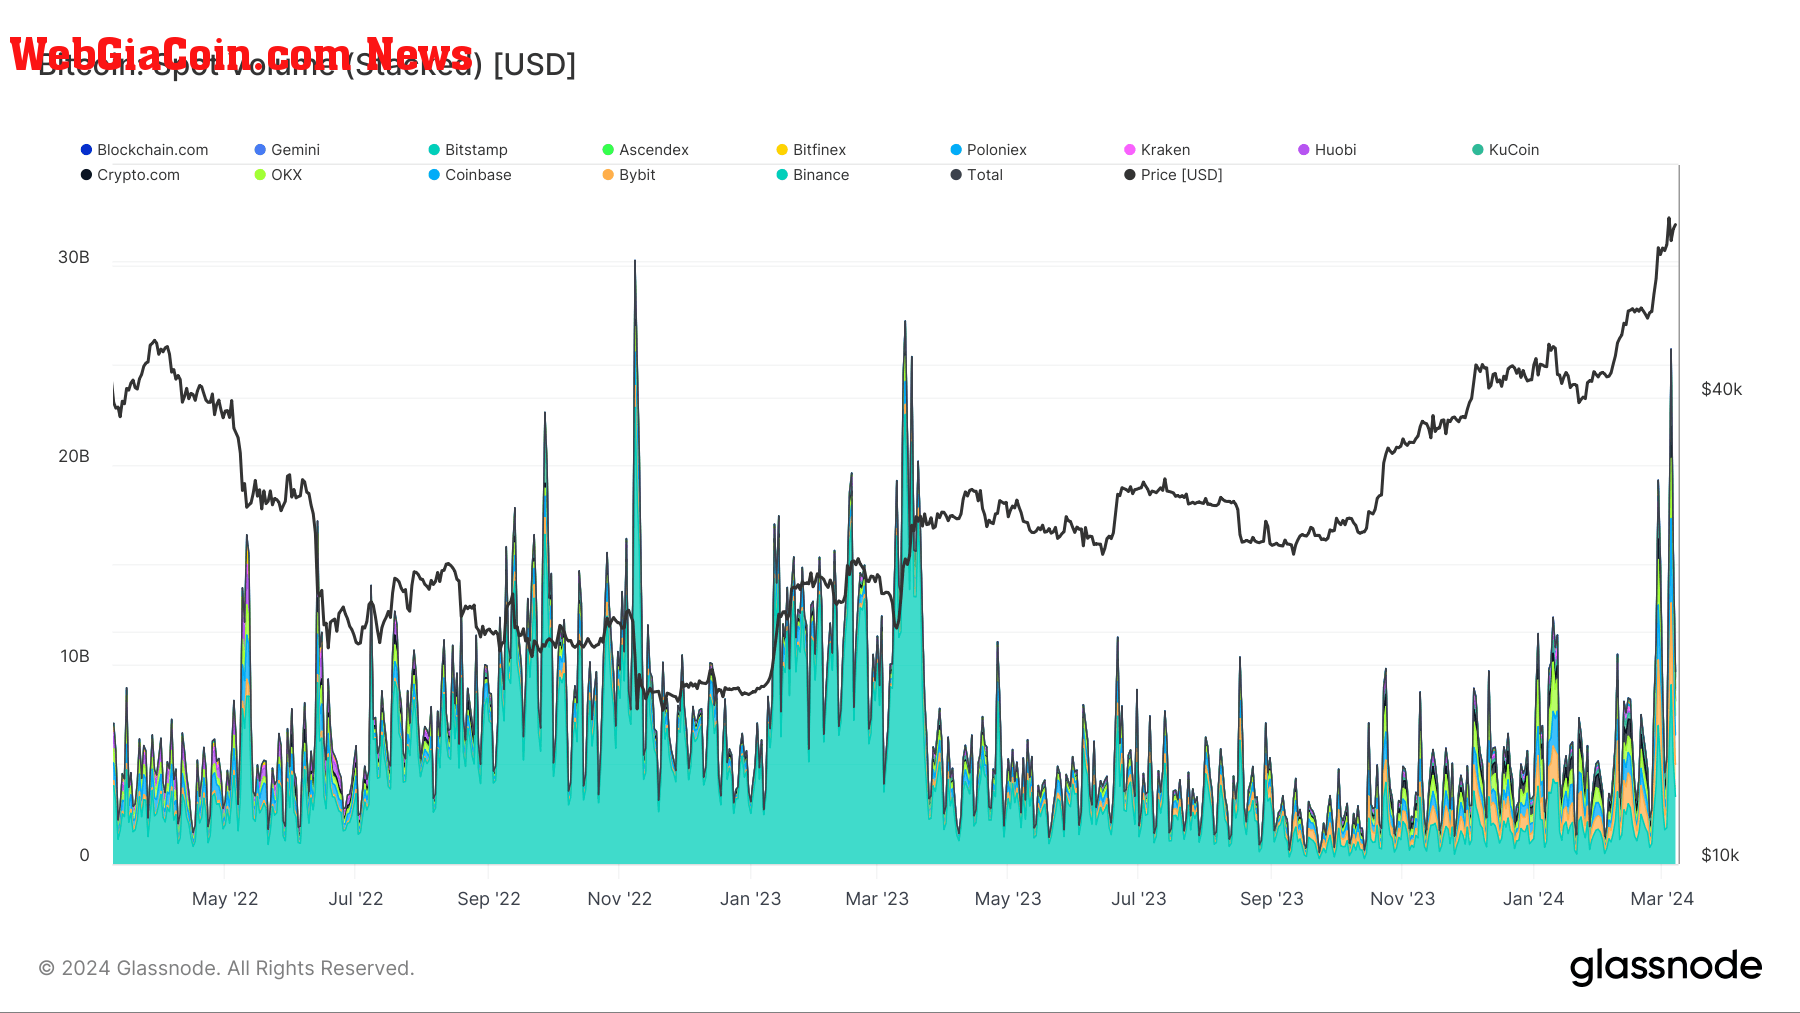Click the Glassnode copyright notice
The image size is (1800, 1013).
click(226, 968)
